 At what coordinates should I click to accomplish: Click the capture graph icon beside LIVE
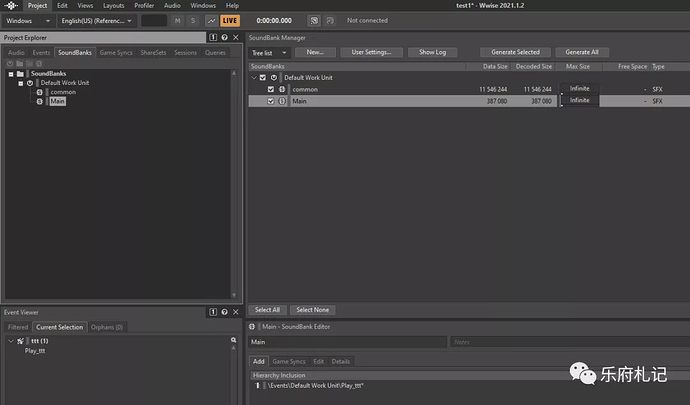(x=212, y=21)
